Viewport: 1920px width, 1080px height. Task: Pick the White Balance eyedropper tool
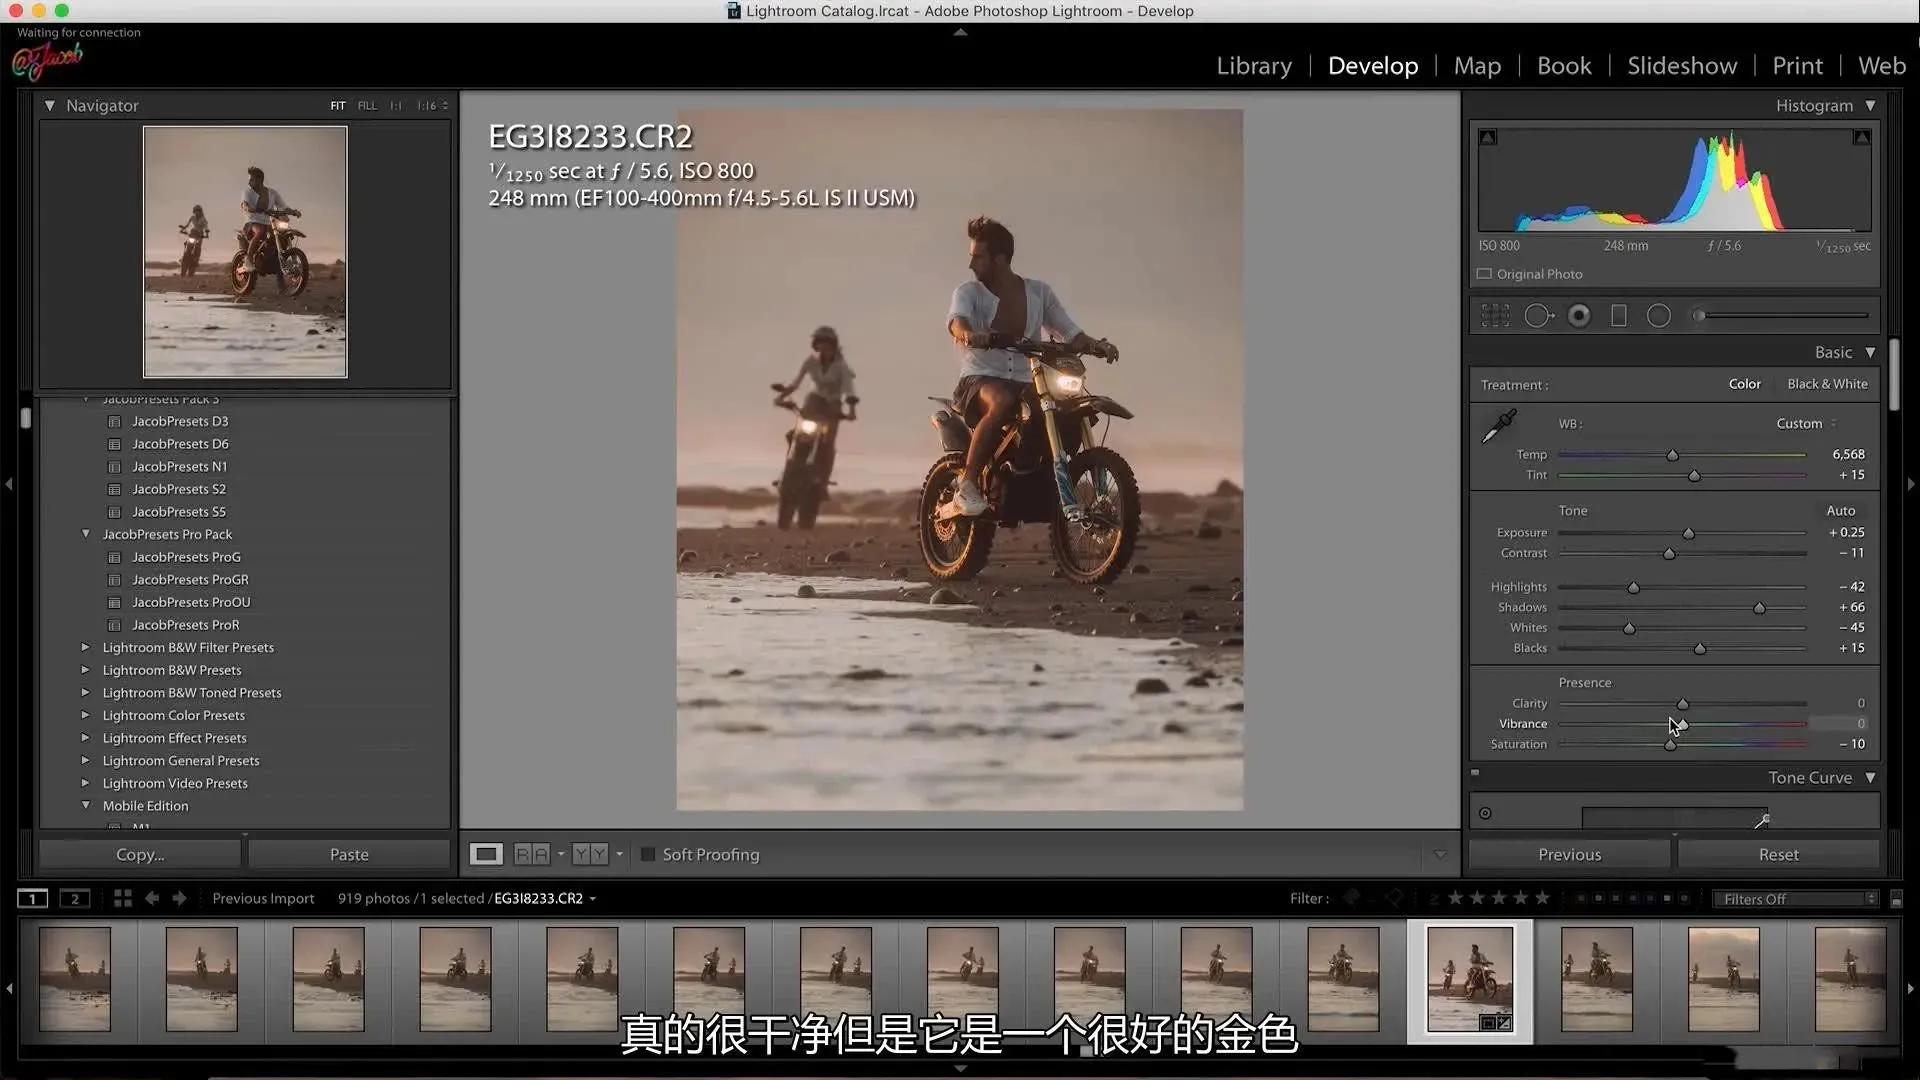[x=1498, y=427]
